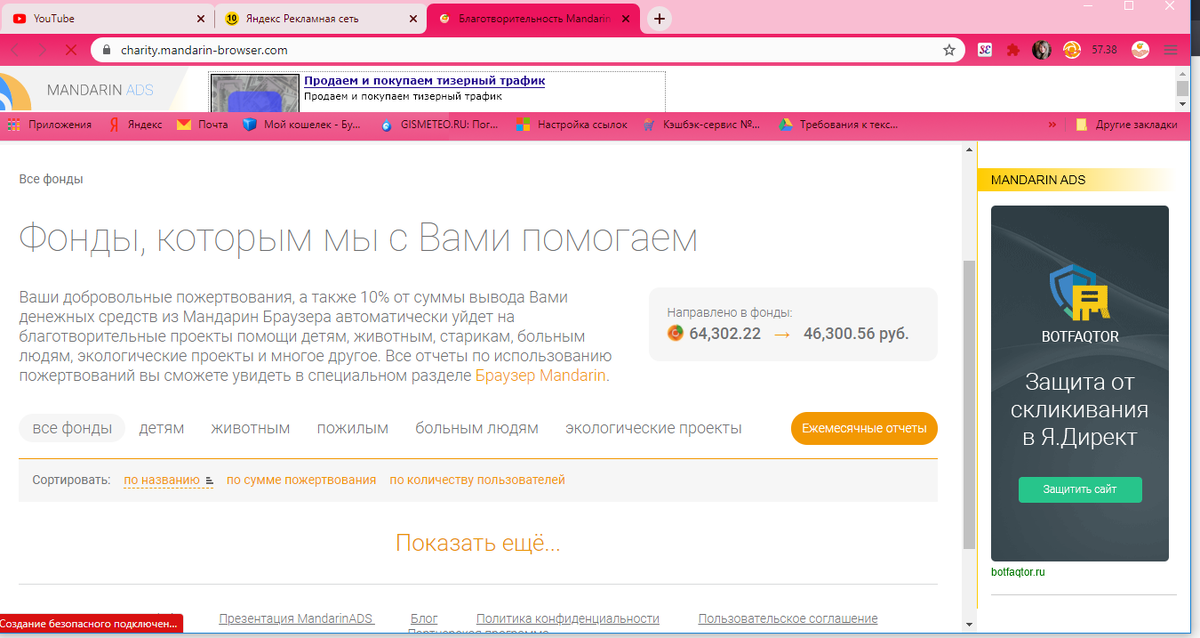This screenshot has height=638, width=1200.
Task: Click Показать ещё... to load more
Action: (478, 543)
